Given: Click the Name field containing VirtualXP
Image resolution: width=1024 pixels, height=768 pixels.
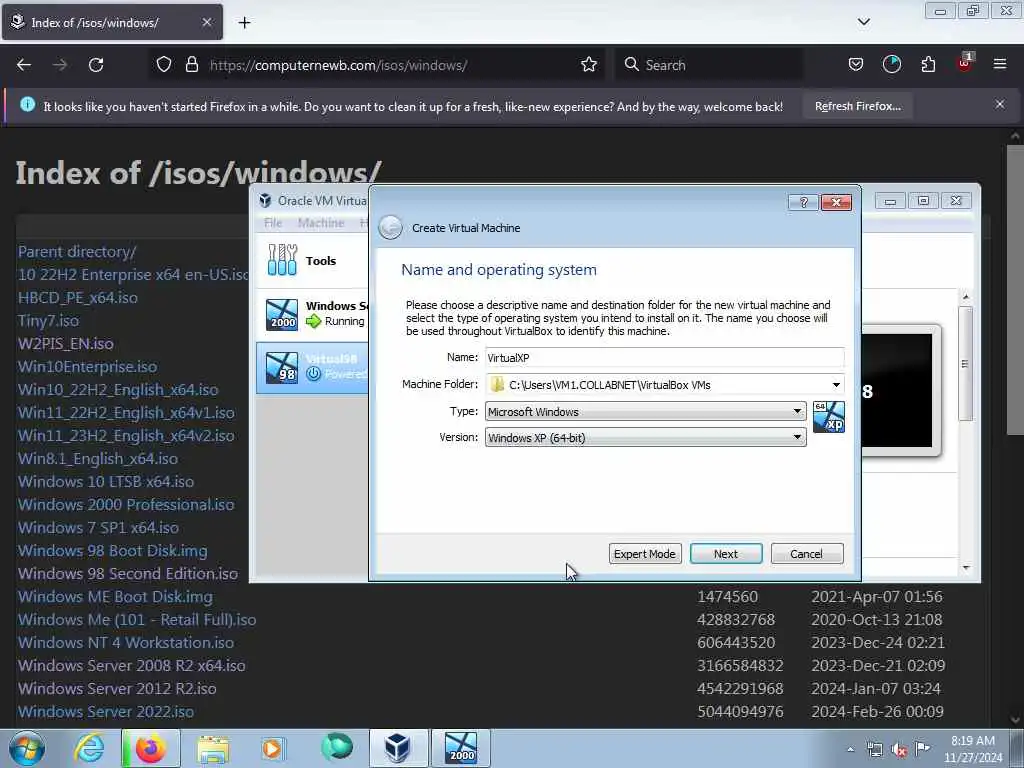Looking at the screenshot, I should (664, 357).
